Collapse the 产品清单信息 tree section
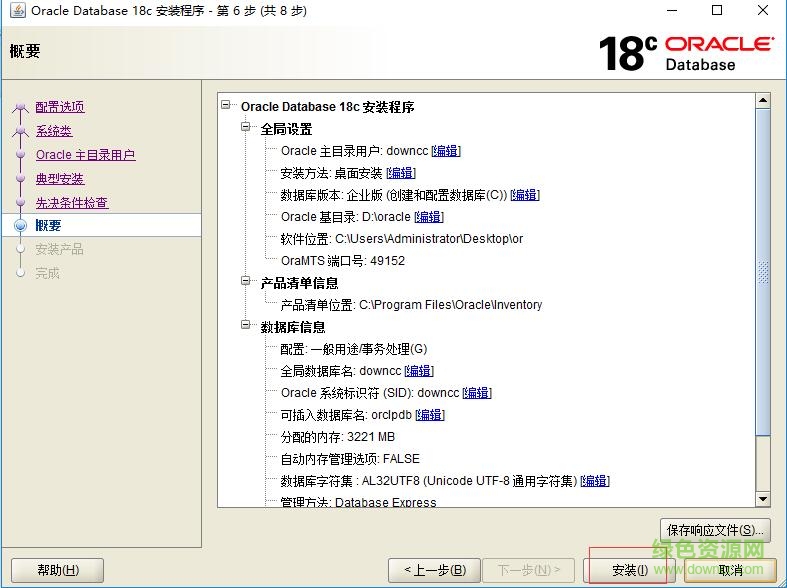This screenshot has height=588, width=787. coord(247,283)
